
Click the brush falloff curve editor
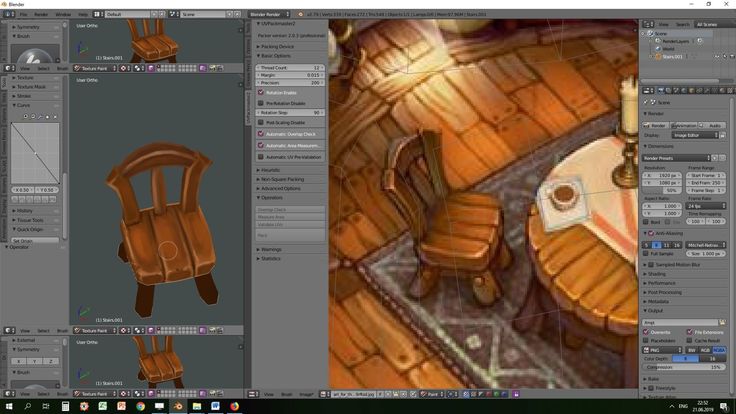pyautogui.click(x=35, y=153)
